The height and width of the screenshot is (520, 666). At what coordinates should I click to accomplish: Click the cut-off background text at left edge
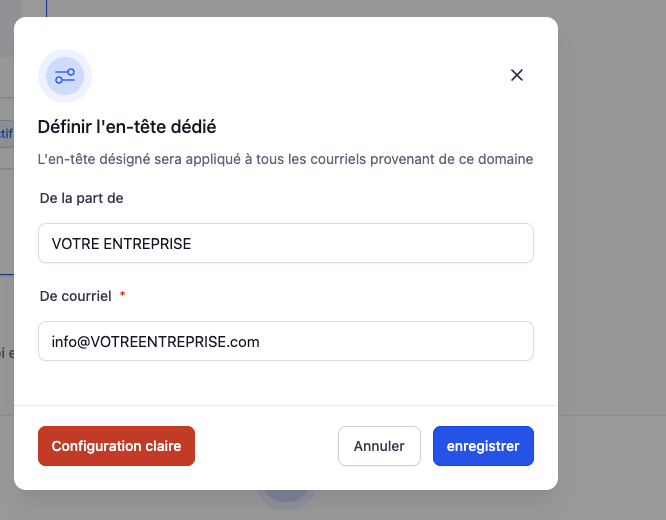point(7,353)
